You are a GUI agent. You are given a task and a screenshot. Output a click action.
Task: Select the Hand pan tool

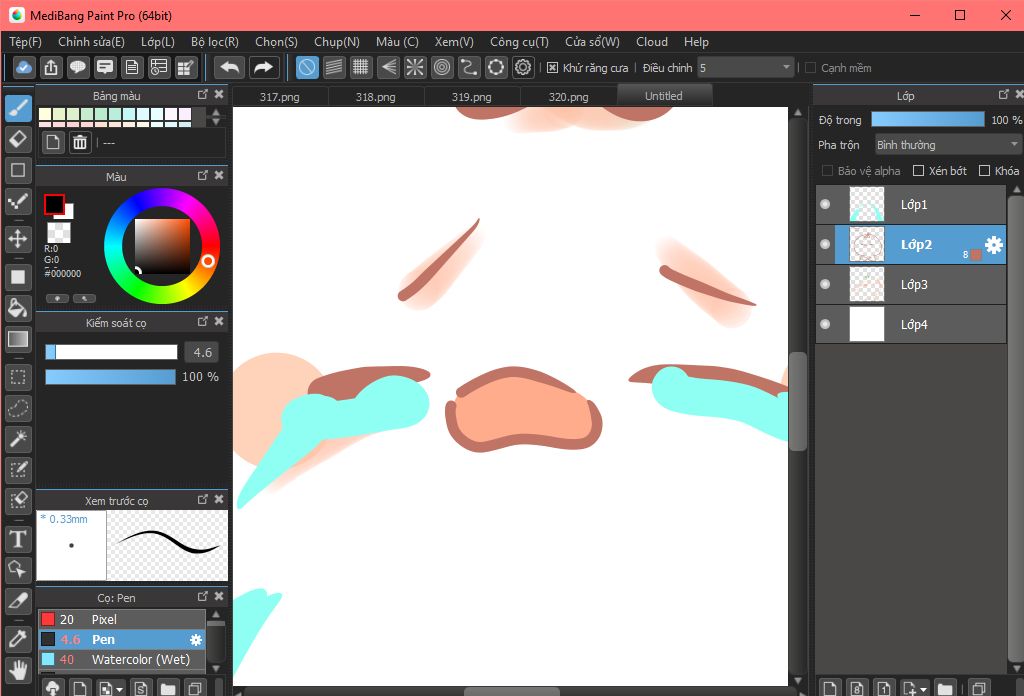(x=18, y=670)
